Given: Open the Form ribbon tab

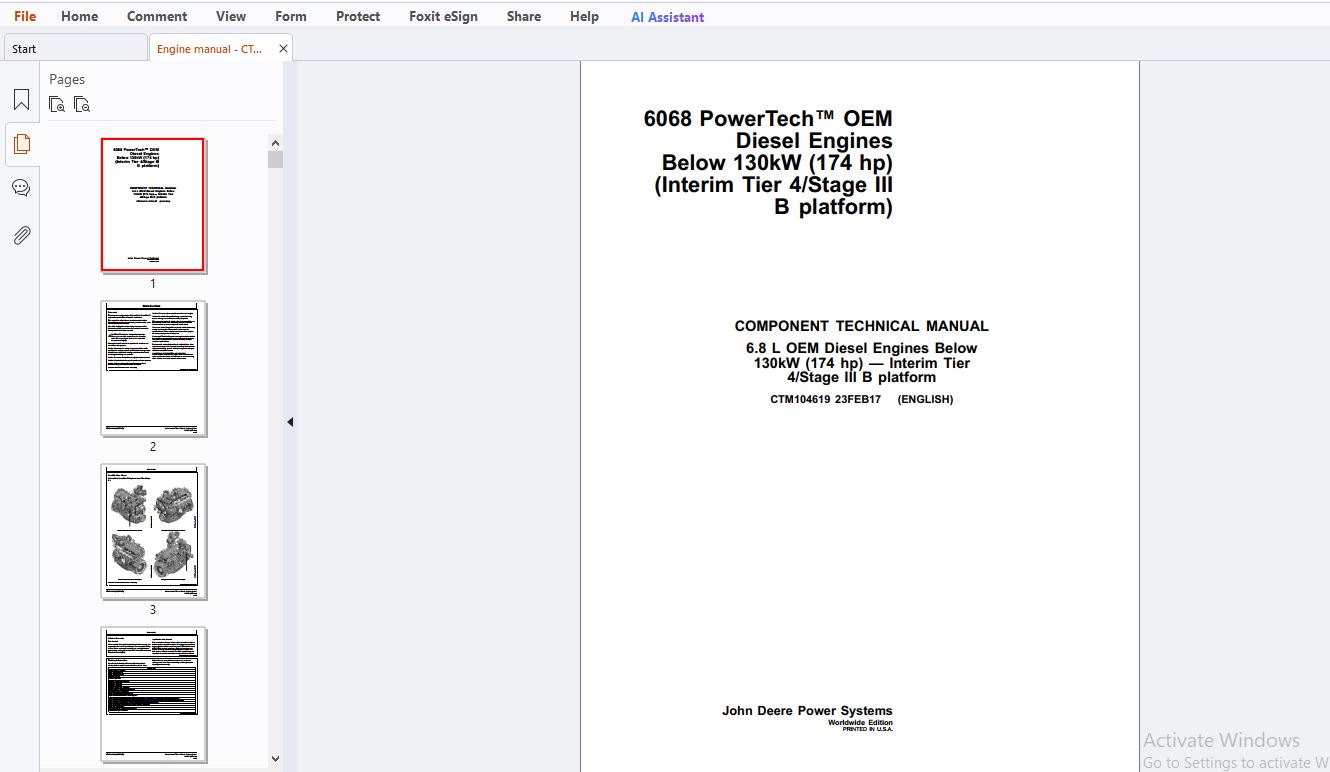Looking at the screenshot, I should [x=291, y=16].
